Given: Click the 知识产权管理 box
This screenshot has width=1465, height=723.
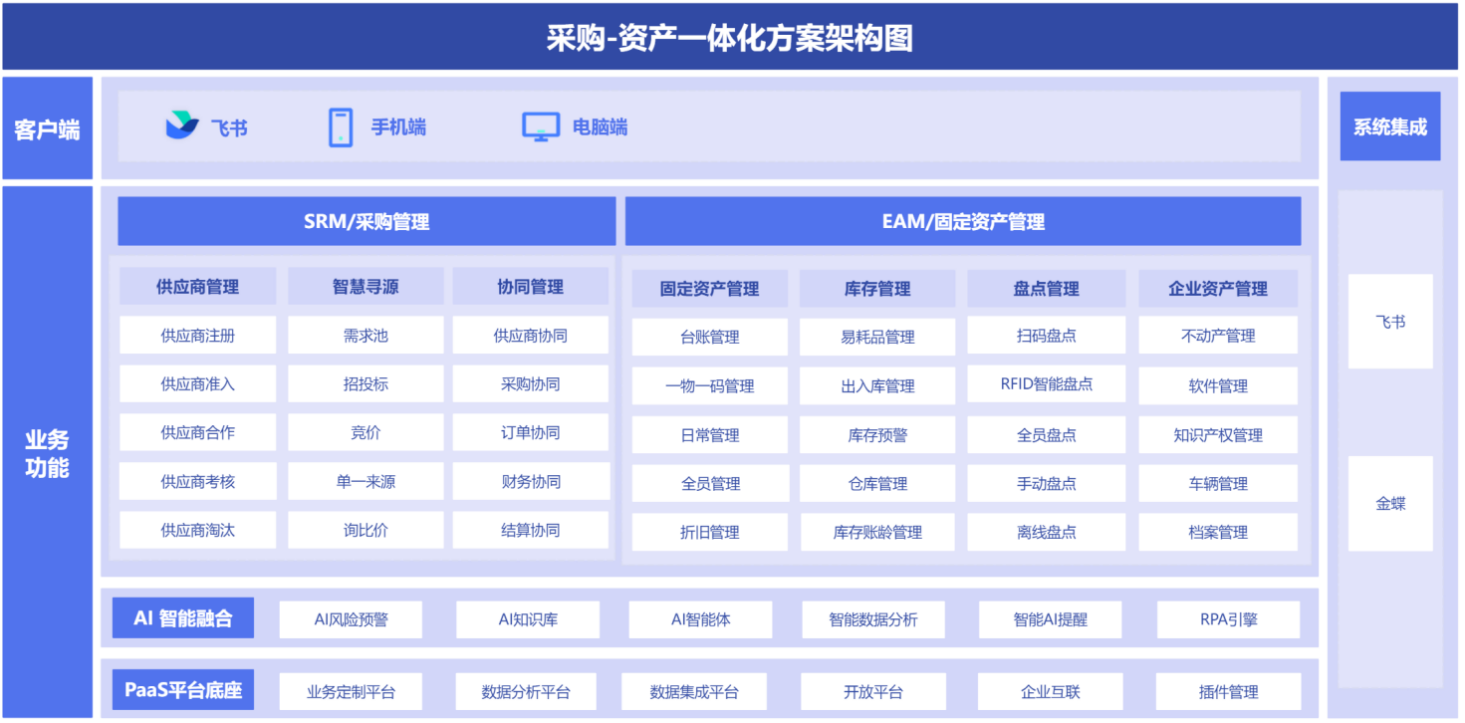Looking at the screenshot, I should click(x=1217, y=435).
